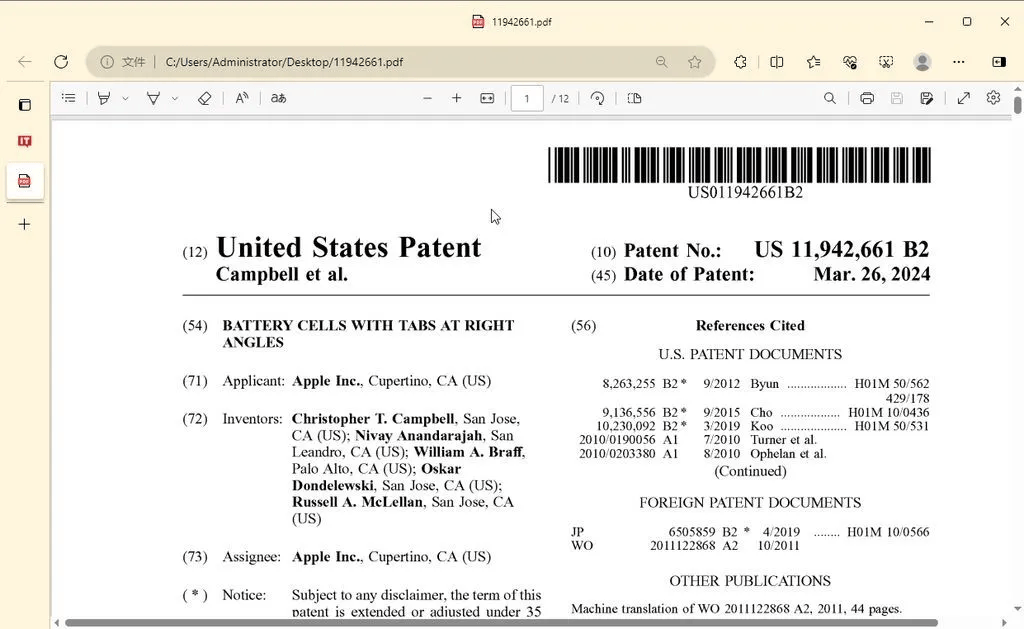1024x629 pixels.
Task: Toggle the page view layout
Action: (x=634, y=98)
